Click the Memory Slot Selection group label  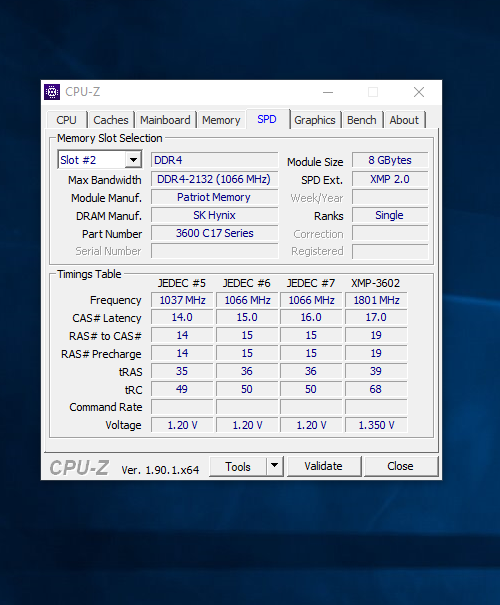(110, 138)
